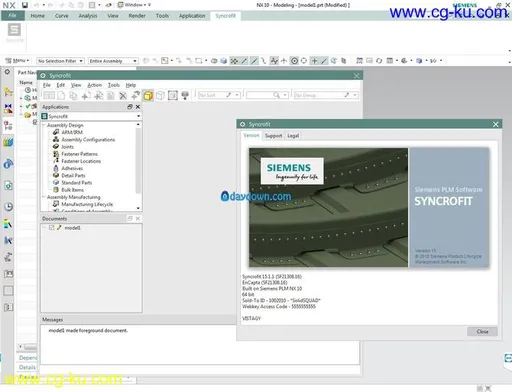Image resolution: width=512 pixels, height=392 pixels.
Task: Toggle the model1 document checkbox
Action: tap(51, 228)
